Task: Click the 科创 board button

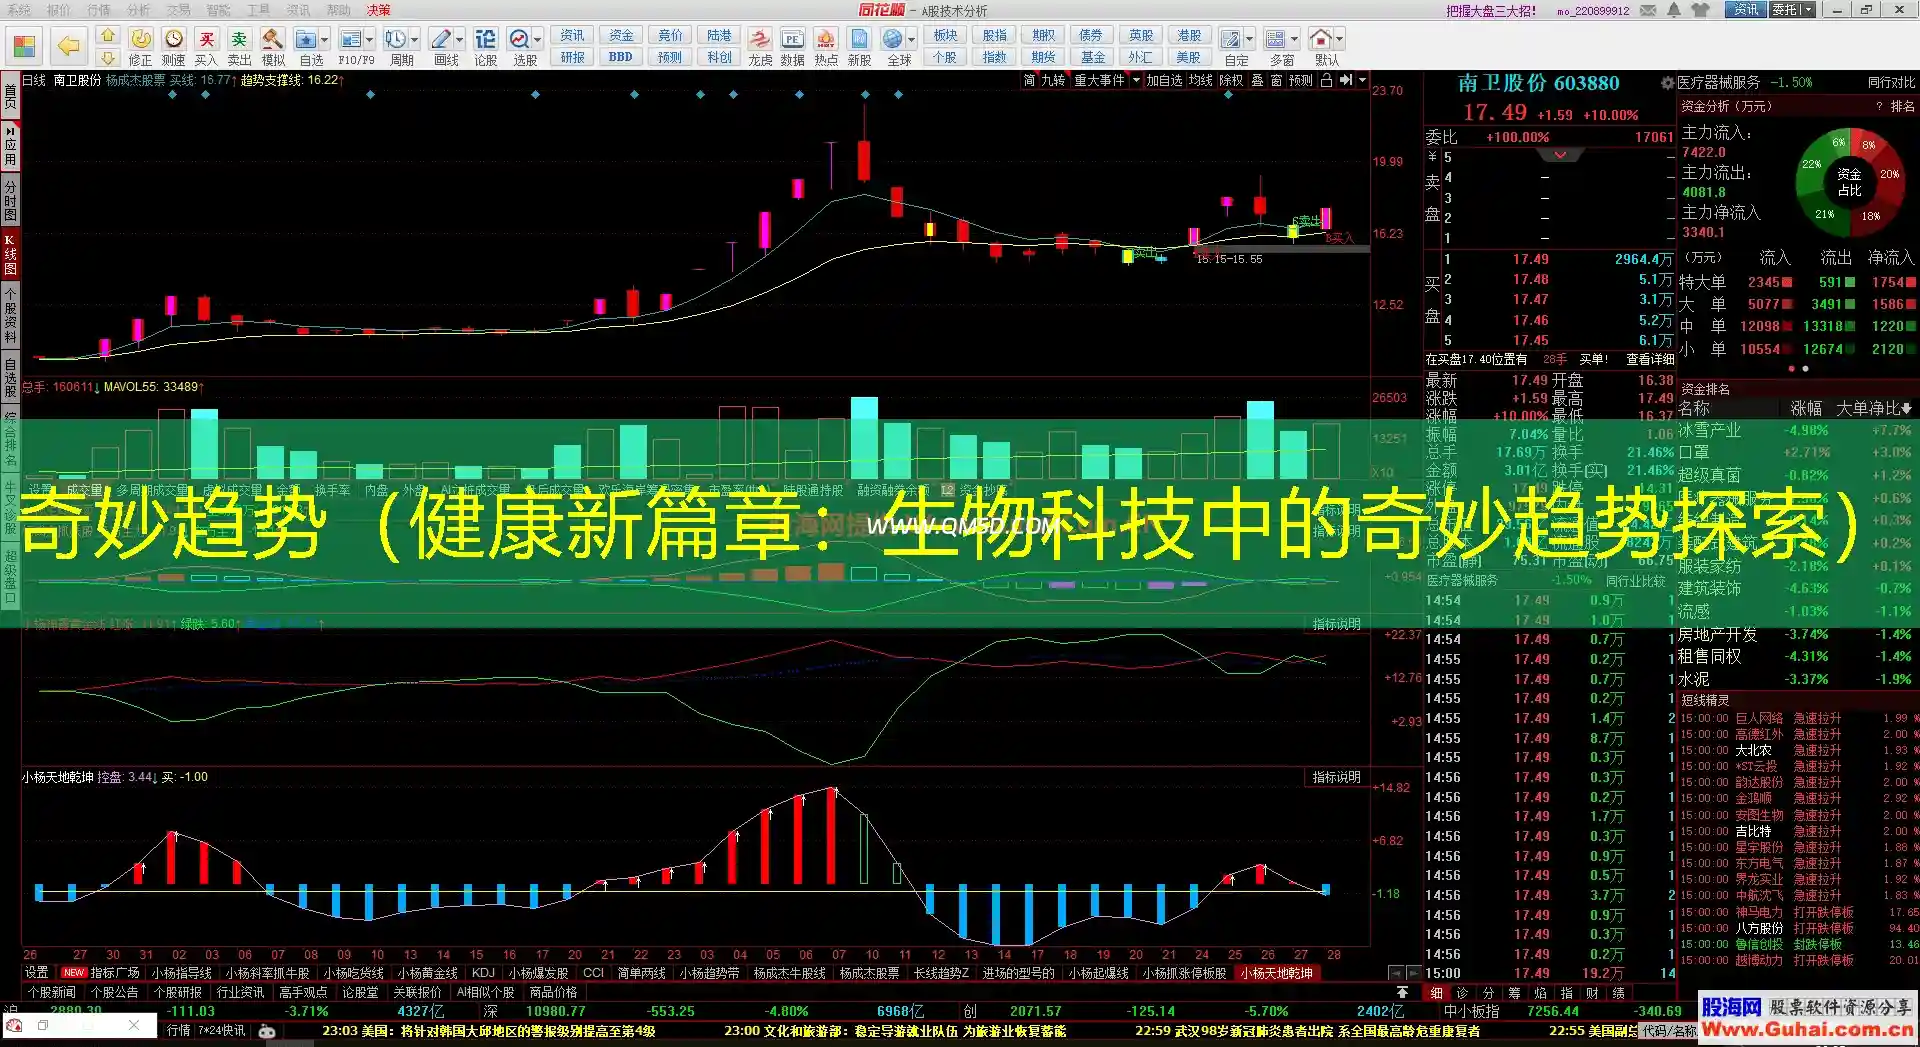Action: [x=719, y=58]
